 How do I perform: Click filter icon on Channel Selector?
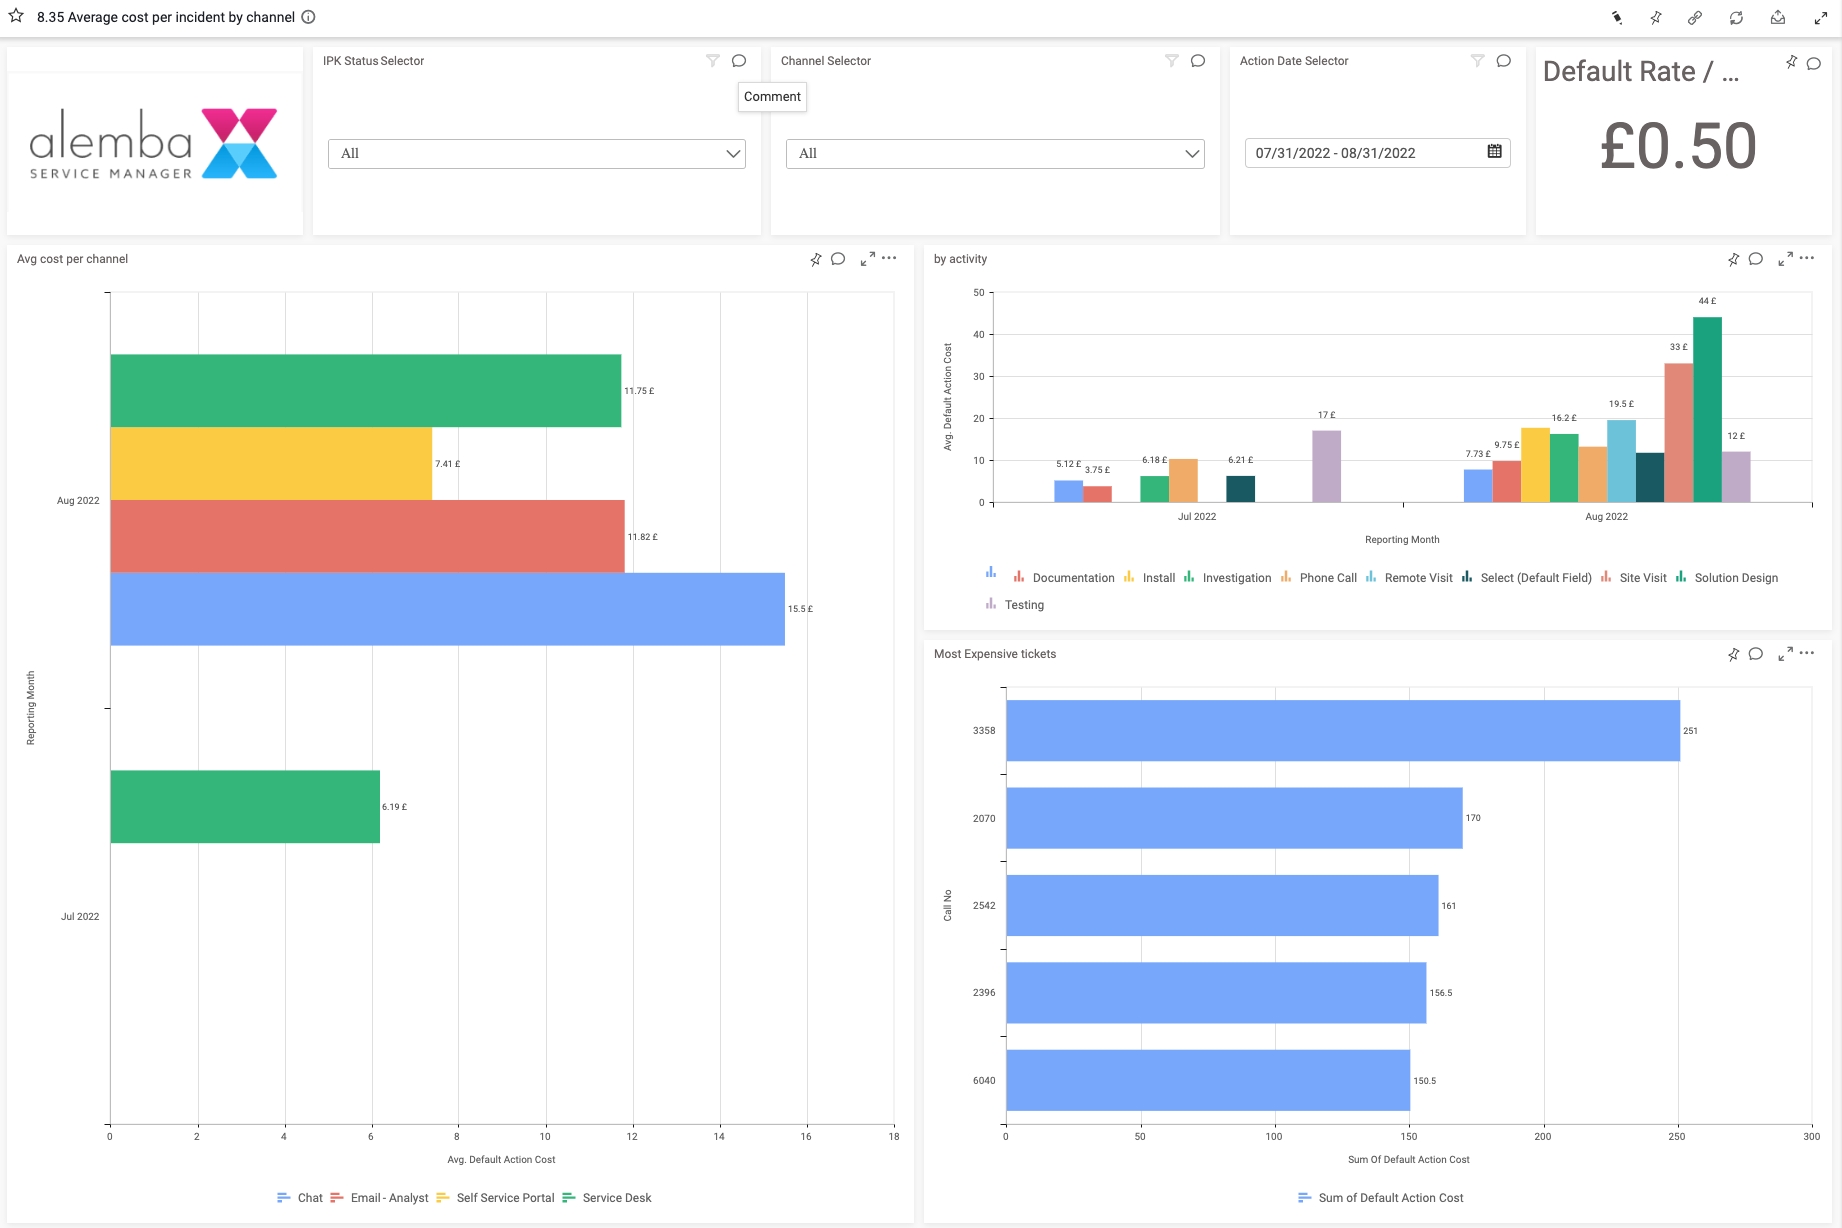pyautogui.click(x=1172, y=61)
